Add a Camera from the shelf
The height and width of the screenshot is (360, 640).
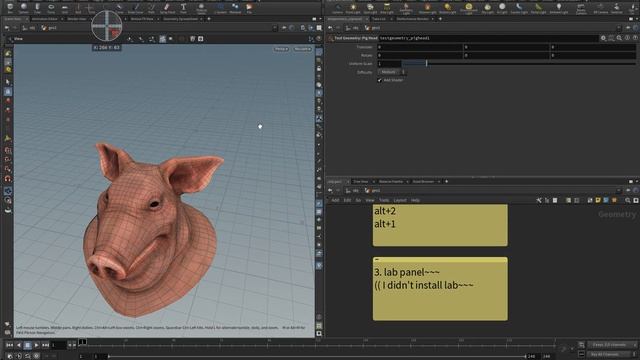[338, 8]
